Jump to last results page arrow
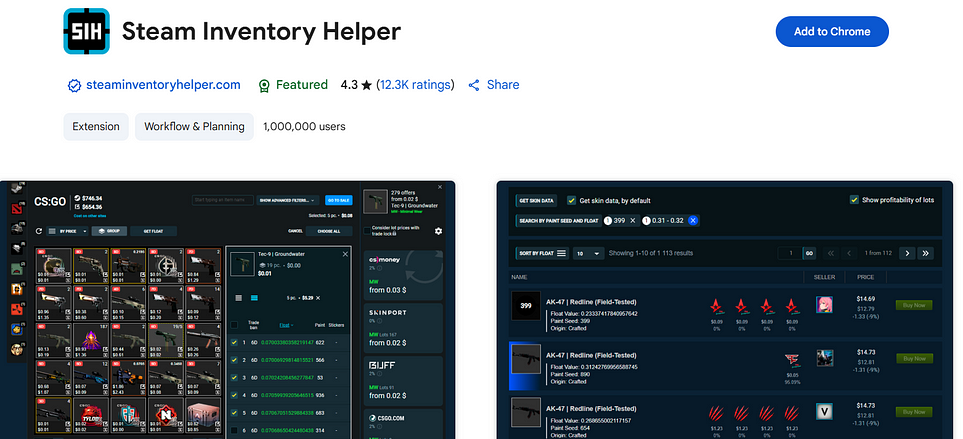The image size is (963, 439). click(x=926, y=253)
